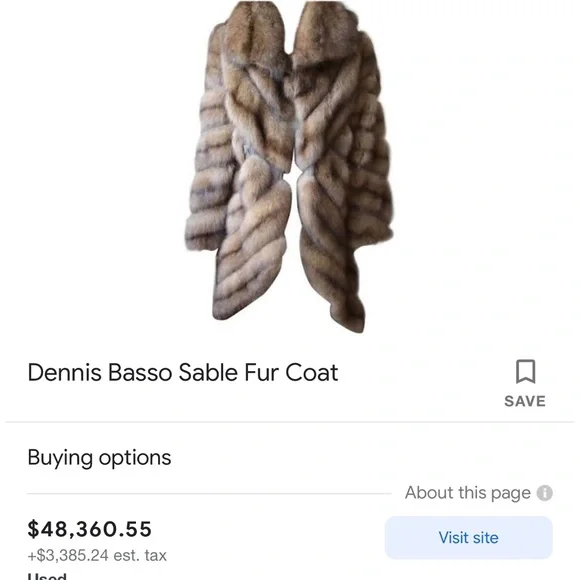Open the fur coat product image

tap(289, 166)
